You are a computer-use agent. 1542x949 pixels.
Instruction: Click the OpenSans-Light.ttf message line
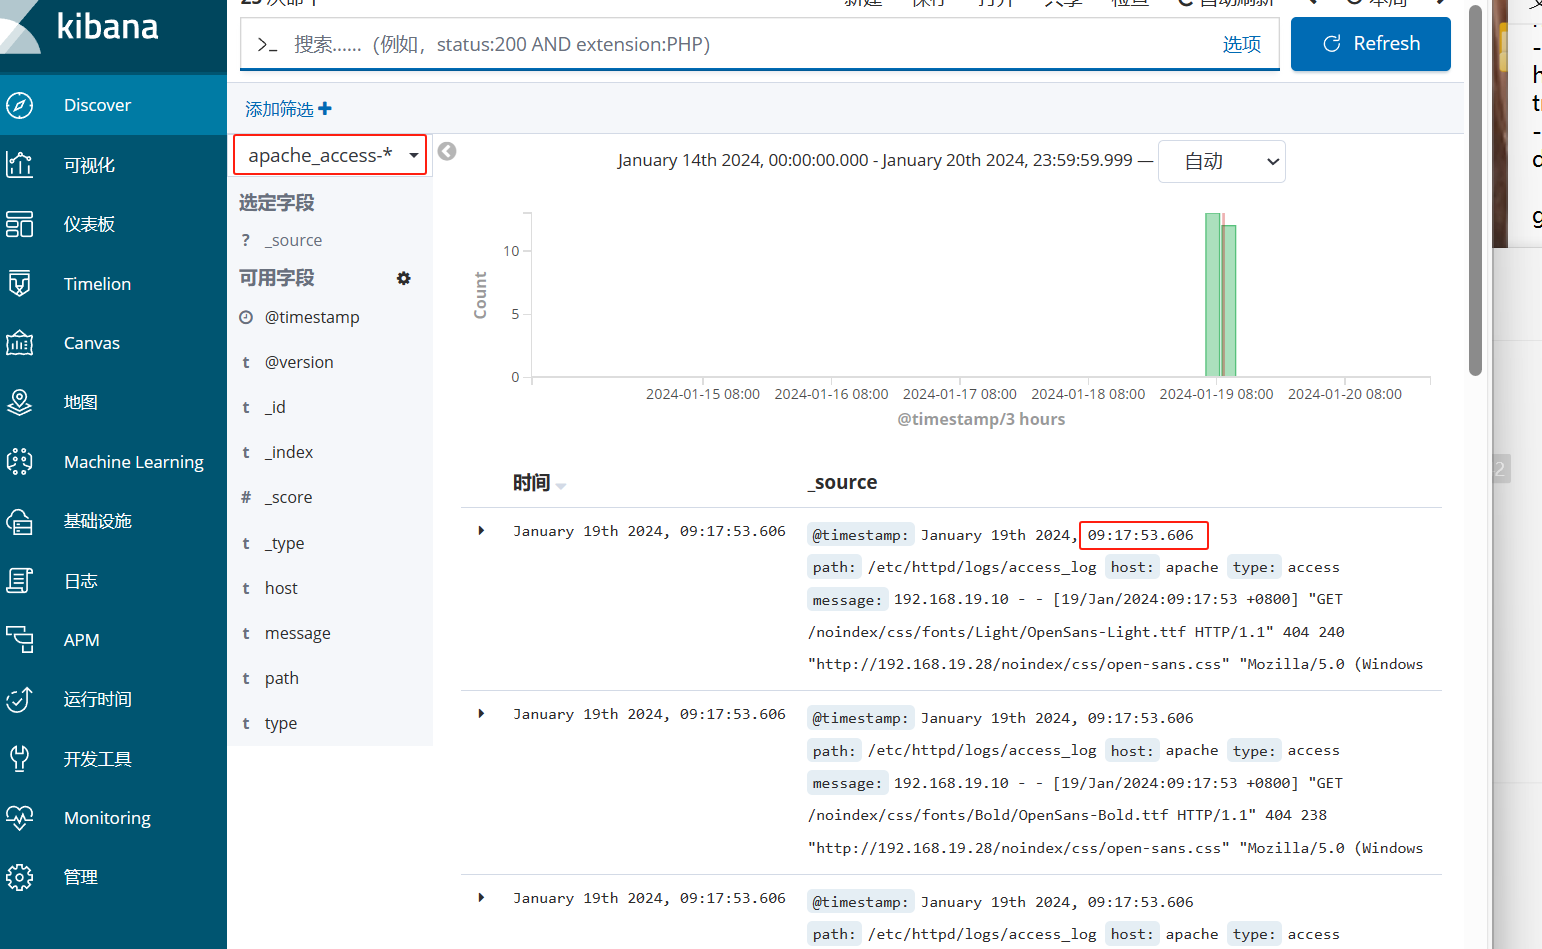(x=1076, y=632)
